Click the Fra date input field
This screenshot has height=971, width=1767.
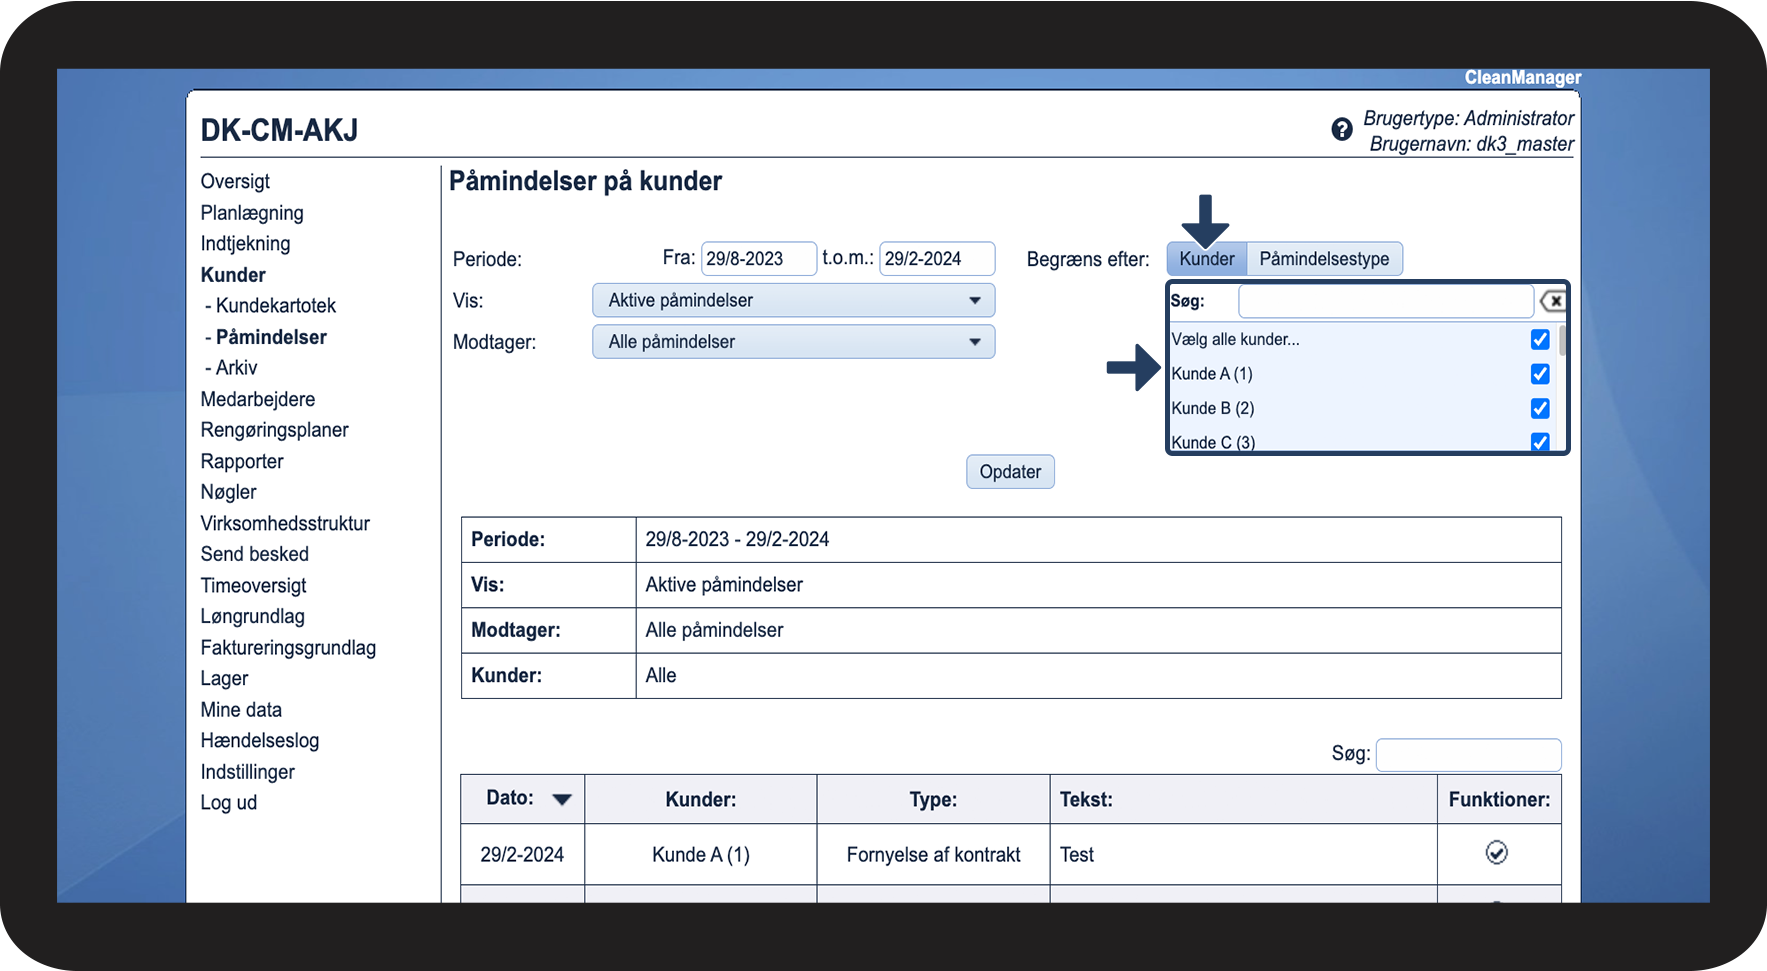click(x=758, y=259)
